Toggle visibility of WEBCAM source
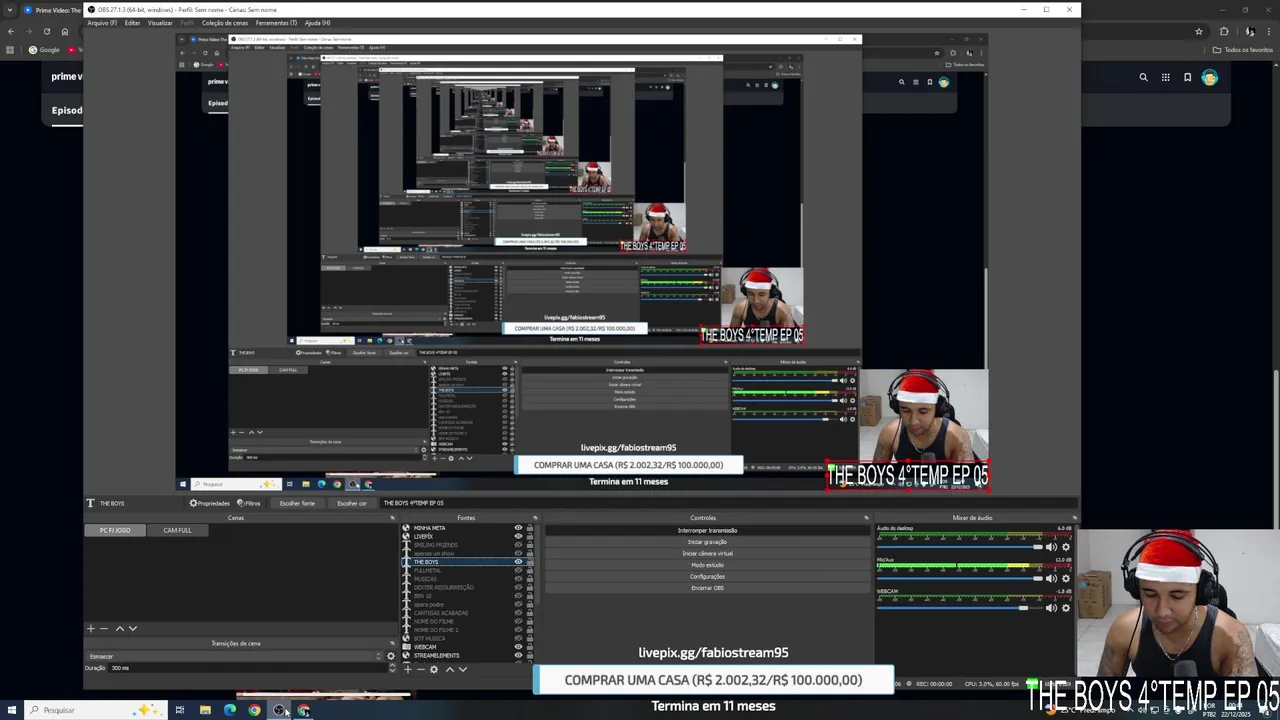Image resolution: width=1280 pixels, height=720 pixels. tap(518, 647)
